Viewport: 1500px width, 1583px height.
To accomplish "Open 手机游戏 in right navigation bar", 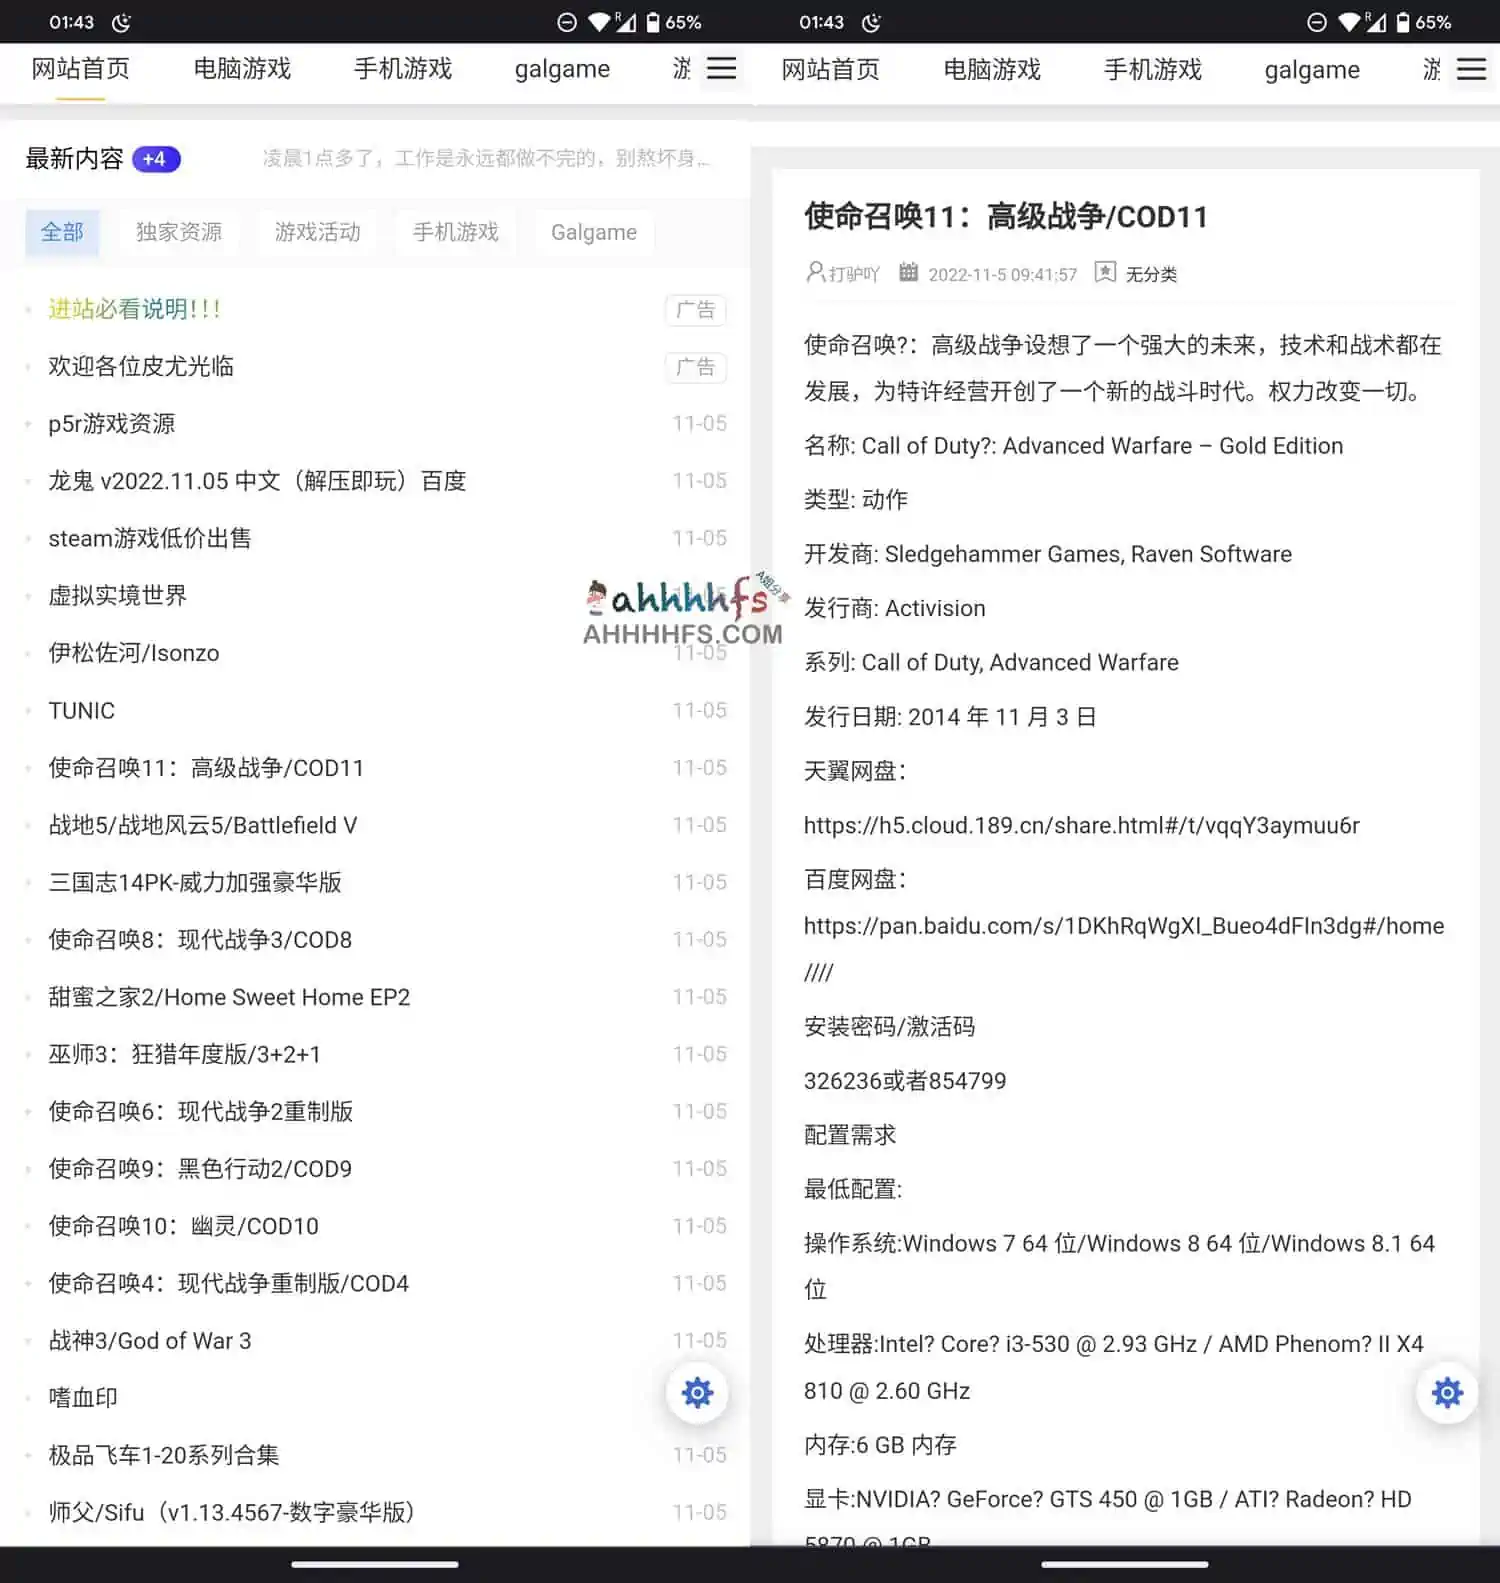I will point(1152,69).
